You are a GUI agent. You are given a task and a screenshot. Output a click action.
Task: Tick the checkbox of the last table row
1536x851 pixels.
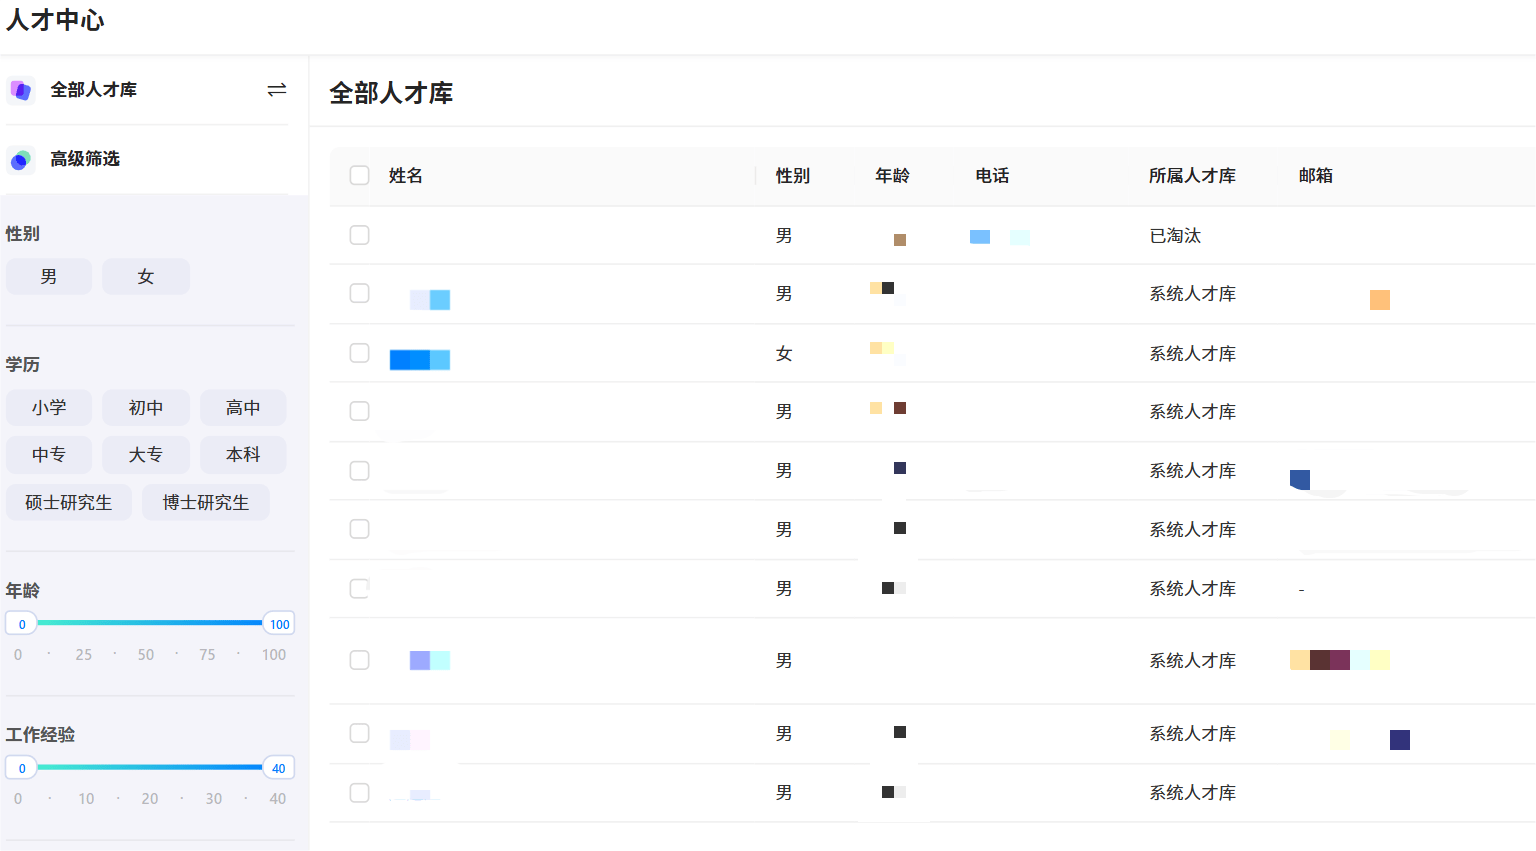click(x=360, y=792)
